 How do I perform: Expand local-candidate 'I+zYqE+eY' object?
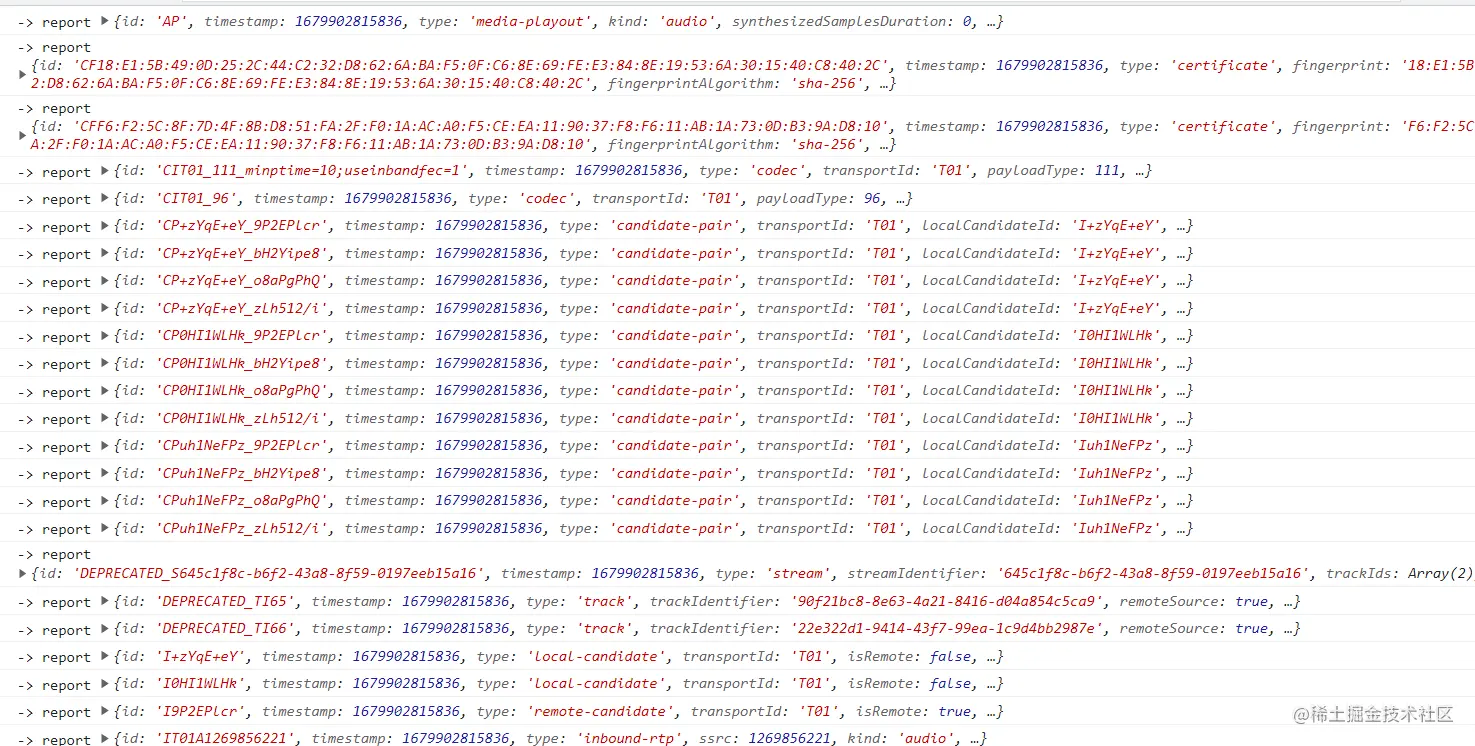coord(105,657)
